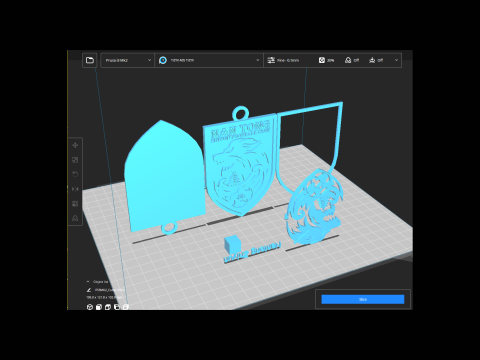This screenshot has height=360, width=480.
Task: Switch to top view cube icon
Action: coord(108,307)
